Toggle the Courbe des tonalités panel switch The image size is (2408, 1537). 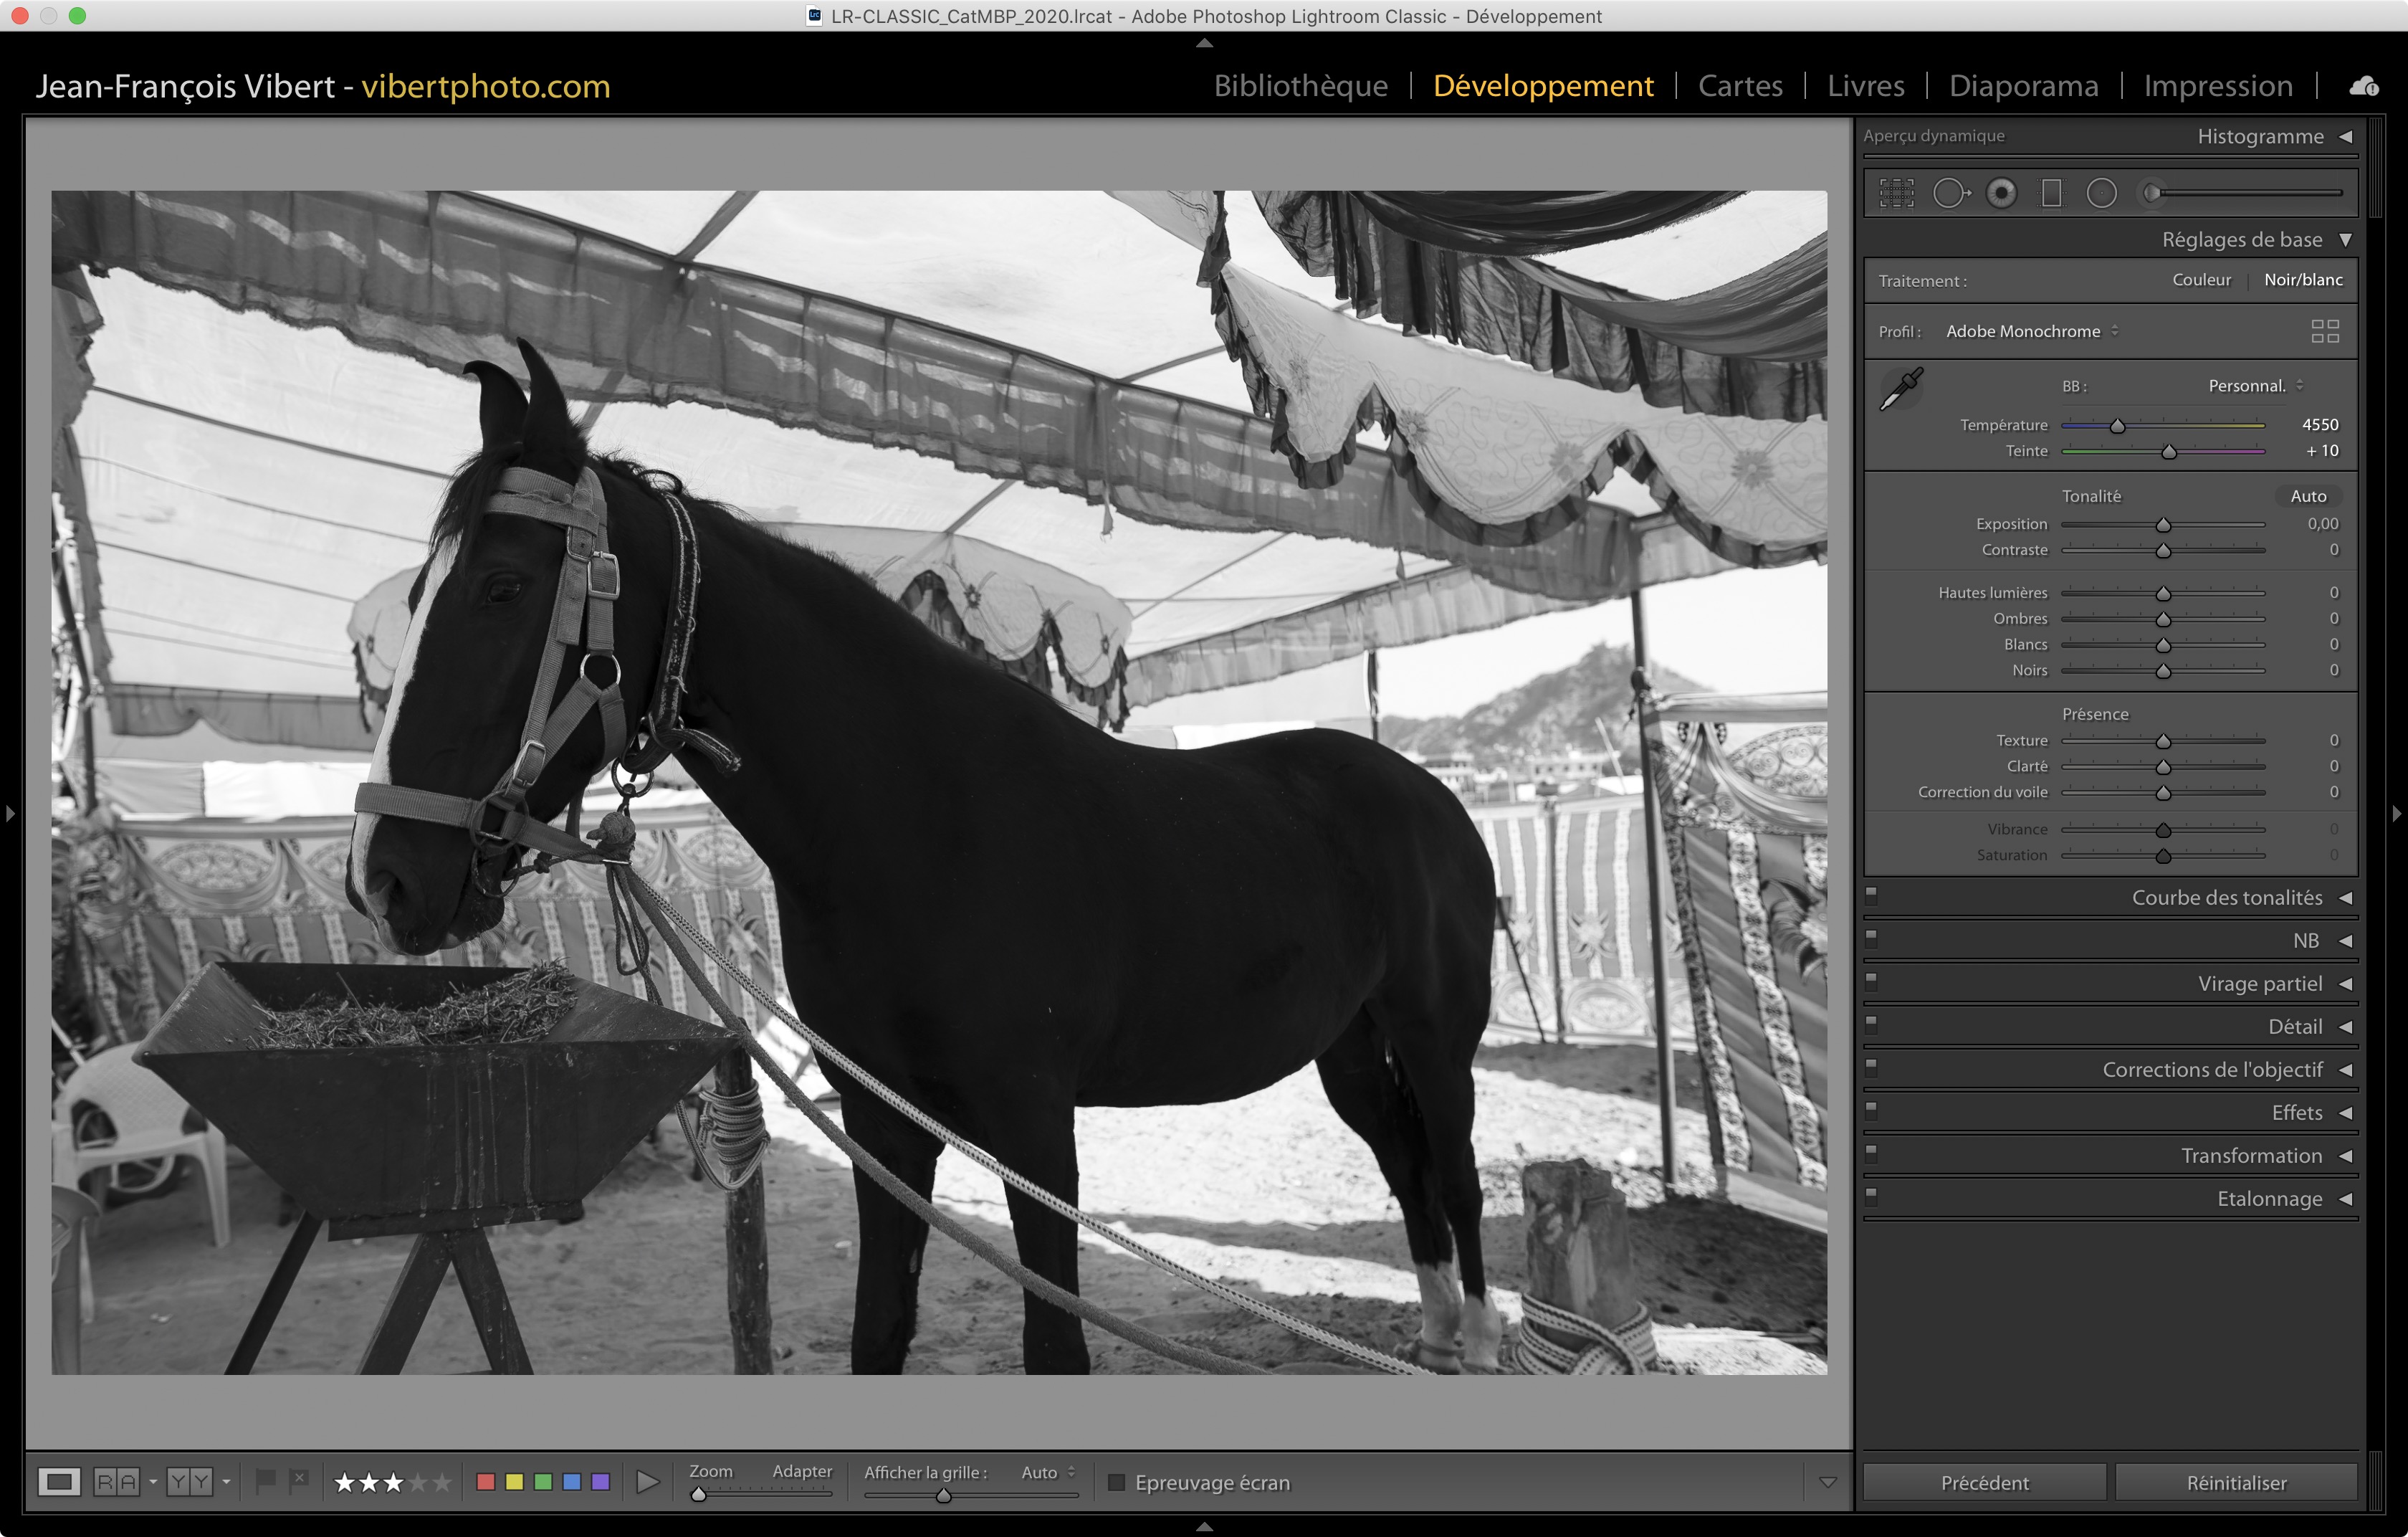[x=1871, y=895]
